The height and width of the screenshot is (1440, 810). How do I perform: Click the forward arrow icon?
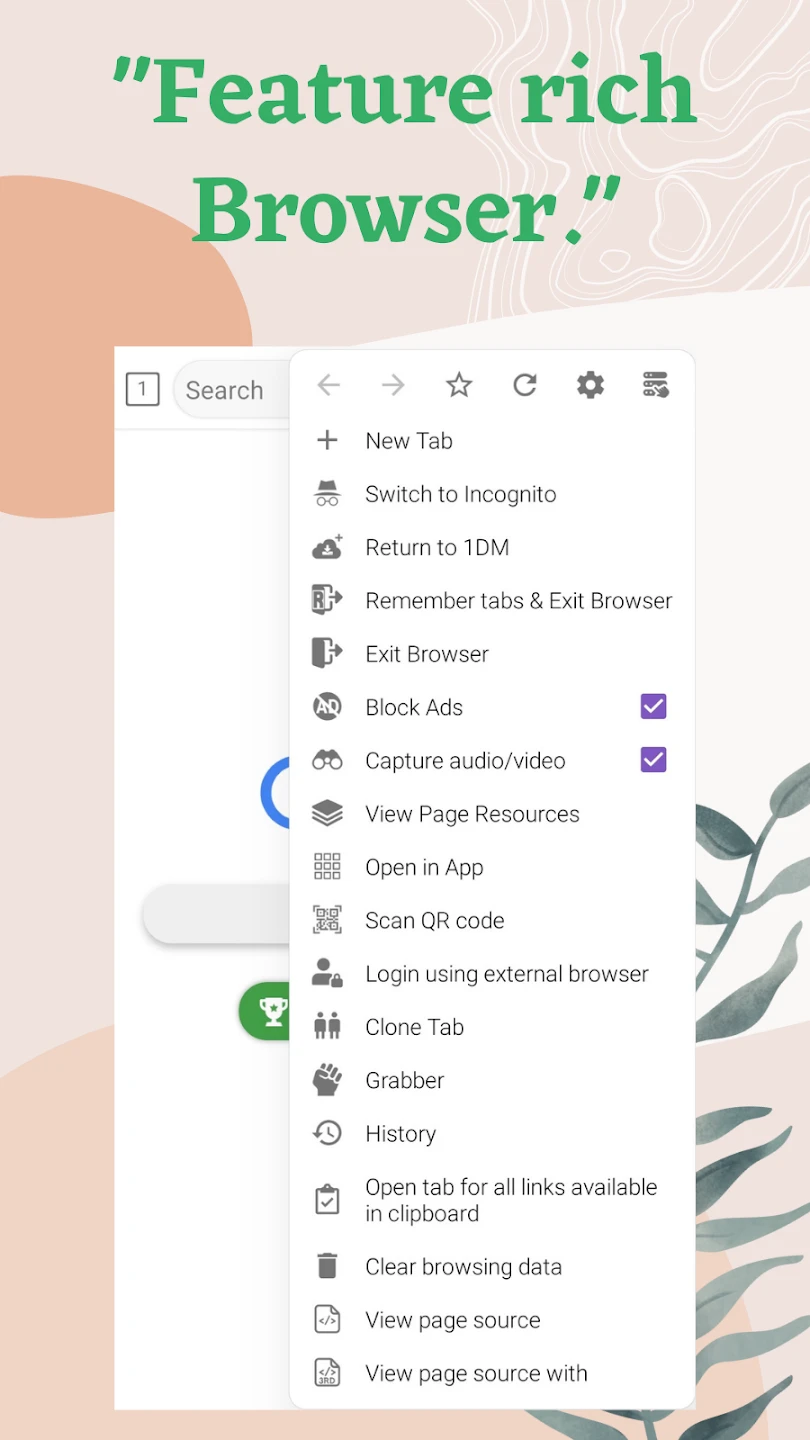coord(393,385)
